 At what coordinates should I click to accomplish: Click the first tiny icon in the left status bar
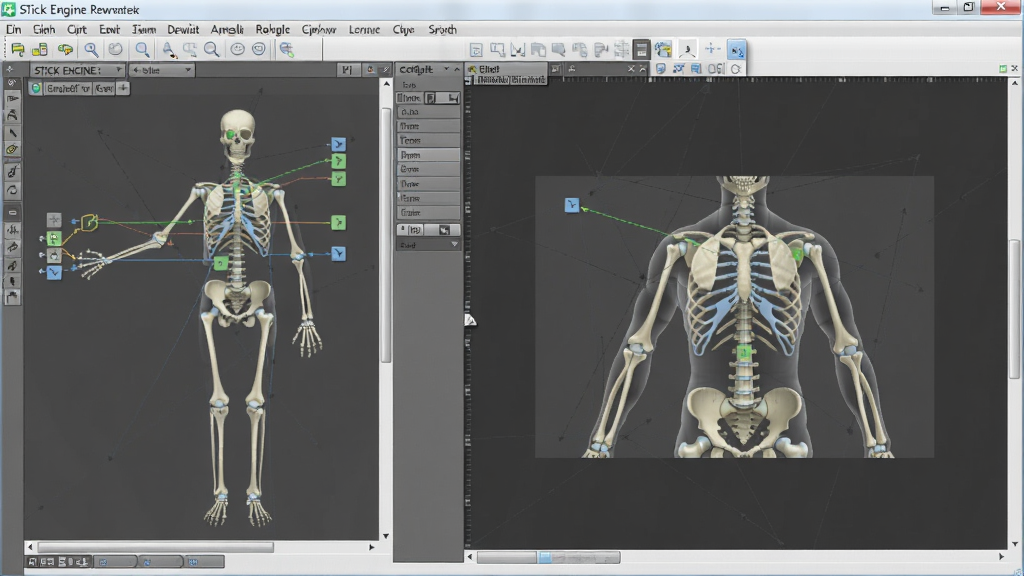click(x=33, y=562)
